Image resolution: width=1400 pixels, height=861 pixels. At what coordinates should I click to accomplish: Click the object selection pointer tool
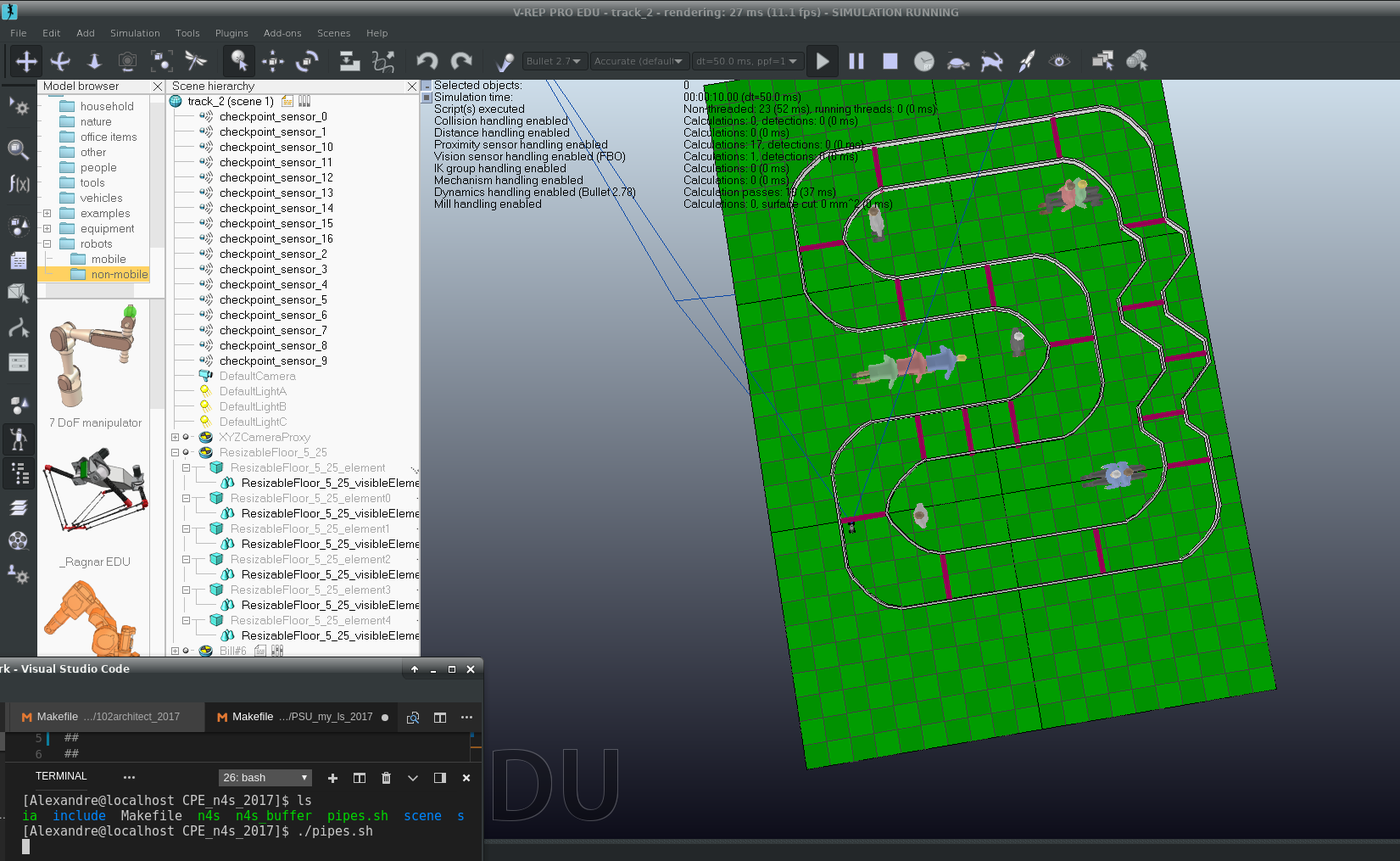239,61
